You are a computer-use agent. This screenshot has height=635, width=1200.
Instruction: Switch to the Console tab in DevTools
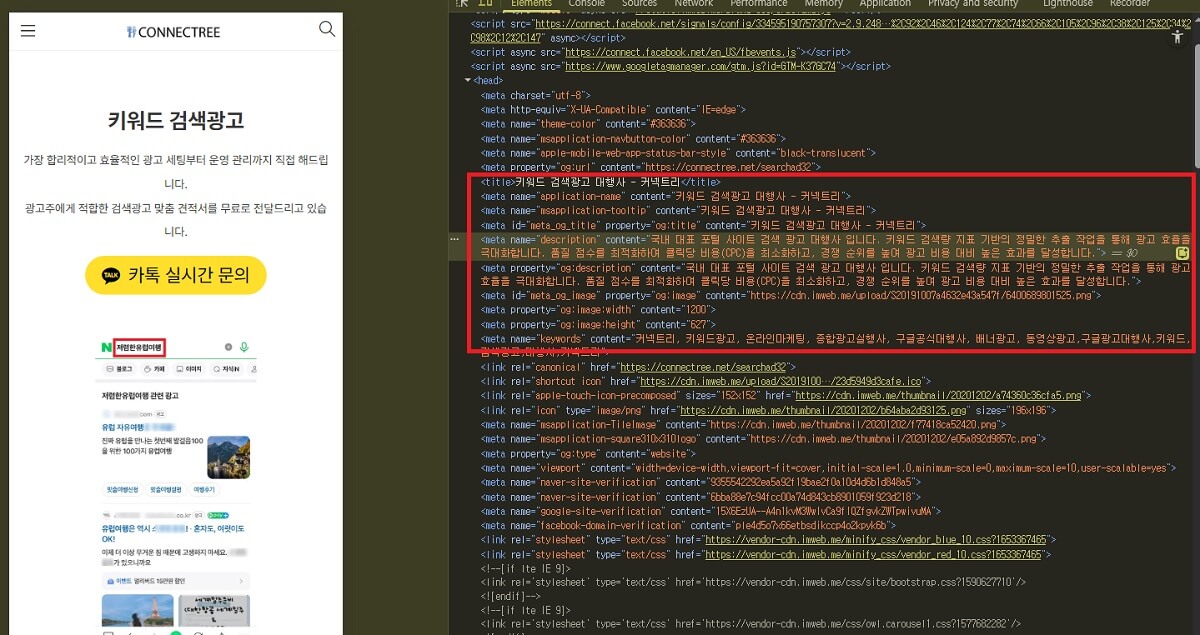(586, 3)
